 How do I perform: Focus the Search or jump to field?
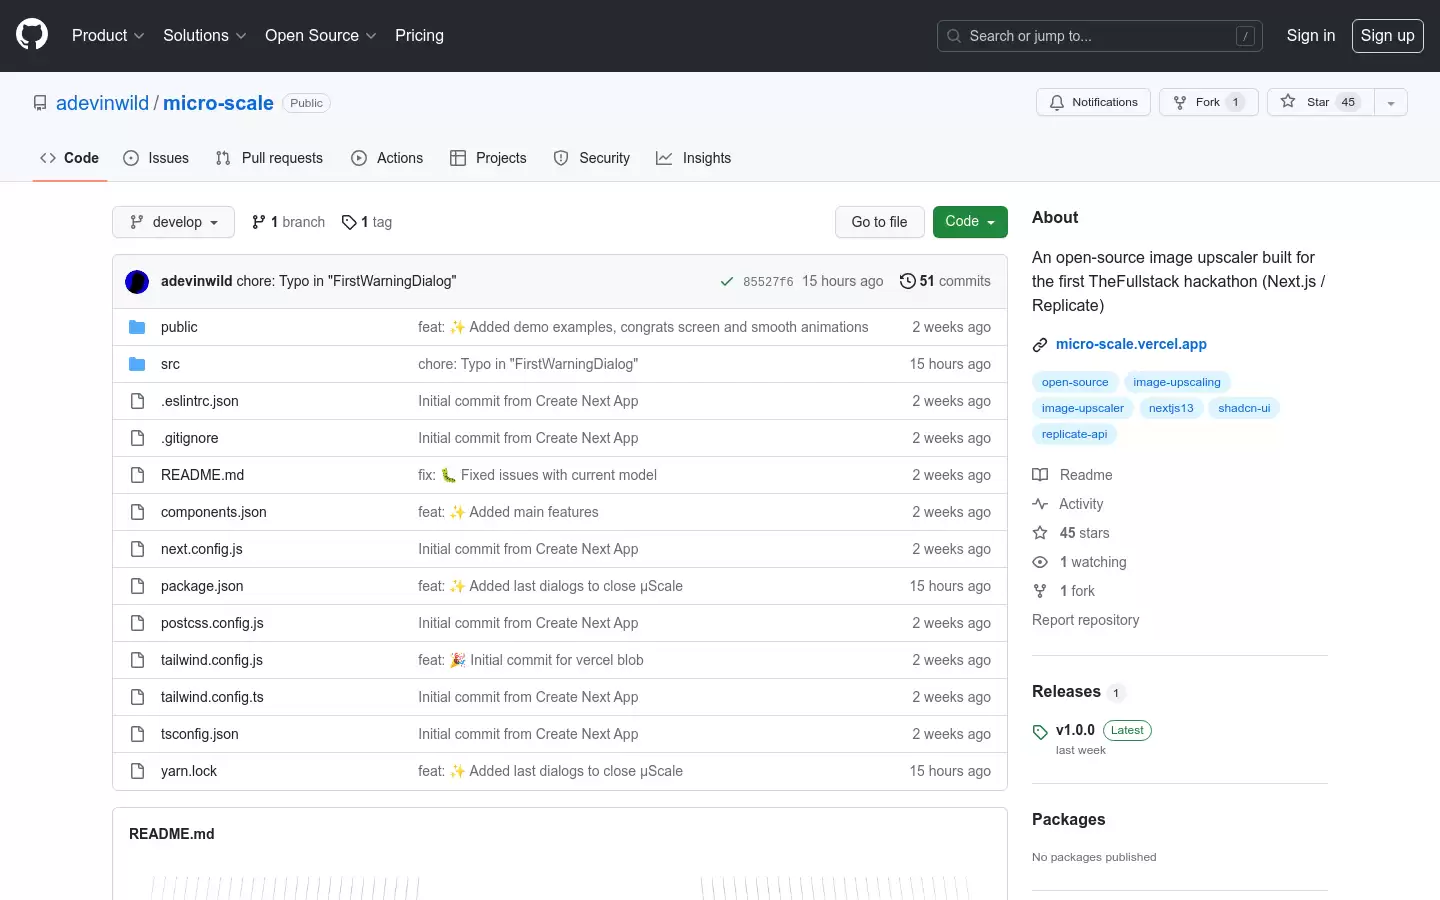click(1100, 36)
